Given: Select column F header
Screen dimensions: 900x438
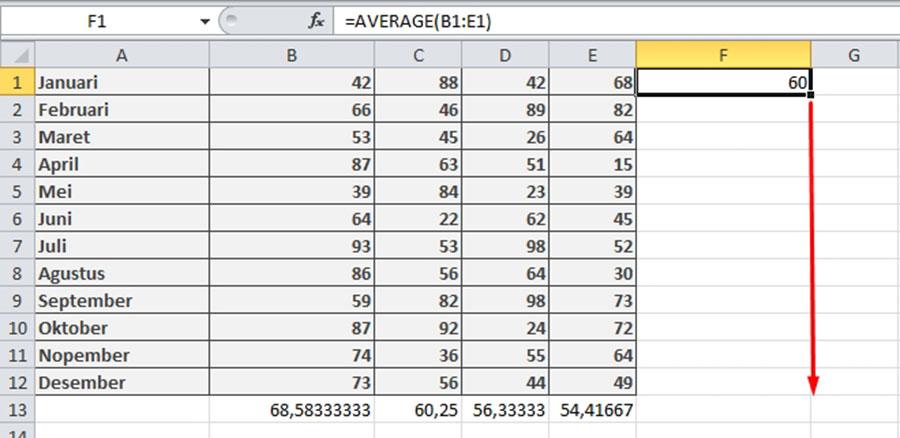Looking at the screenshot, I should 723,56.
